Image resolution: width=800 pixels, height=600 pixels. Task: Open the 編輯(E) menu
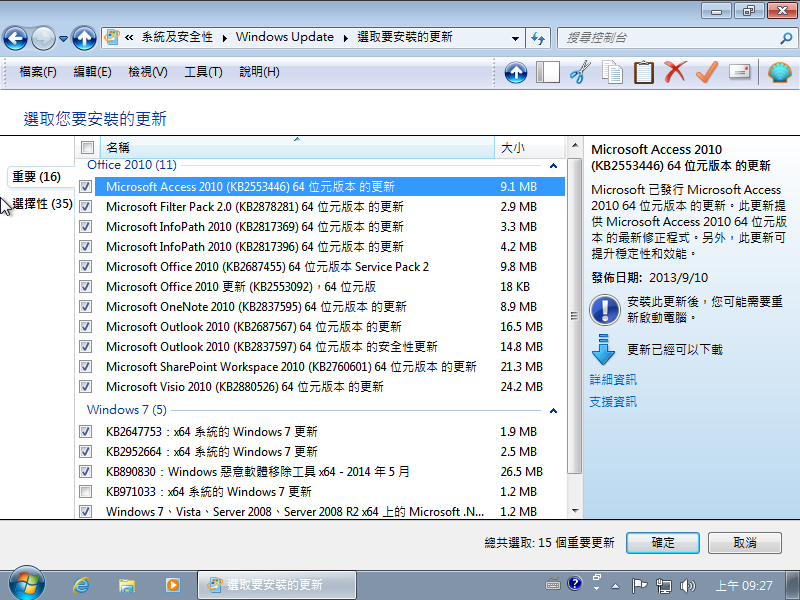click(92, 72)
